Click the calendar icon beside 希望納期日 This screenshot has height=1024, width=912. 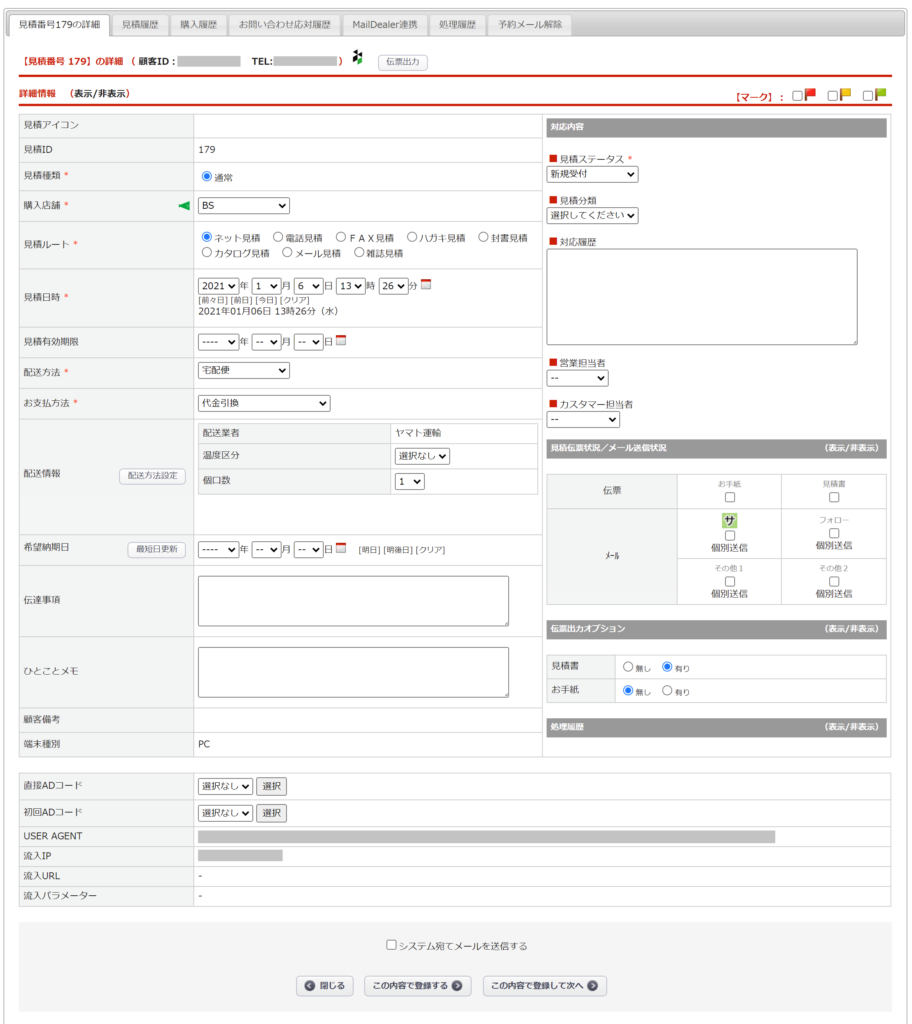tap(341, 549)
